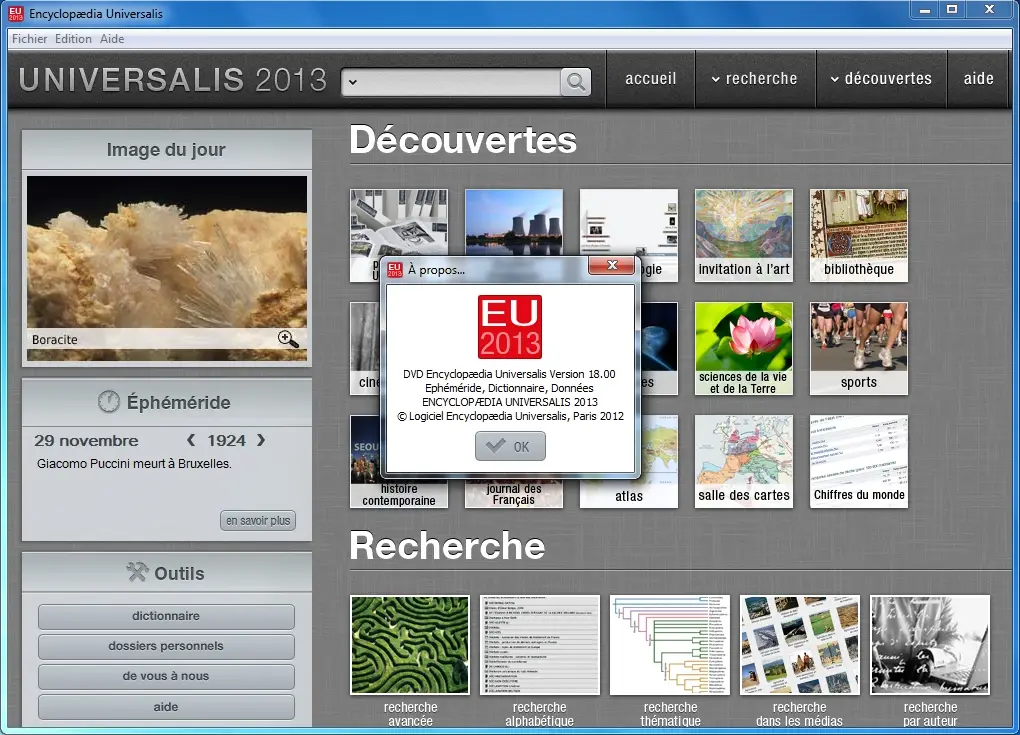
Task: Open the bibliothèque tile
Action: tap(859, 235)
